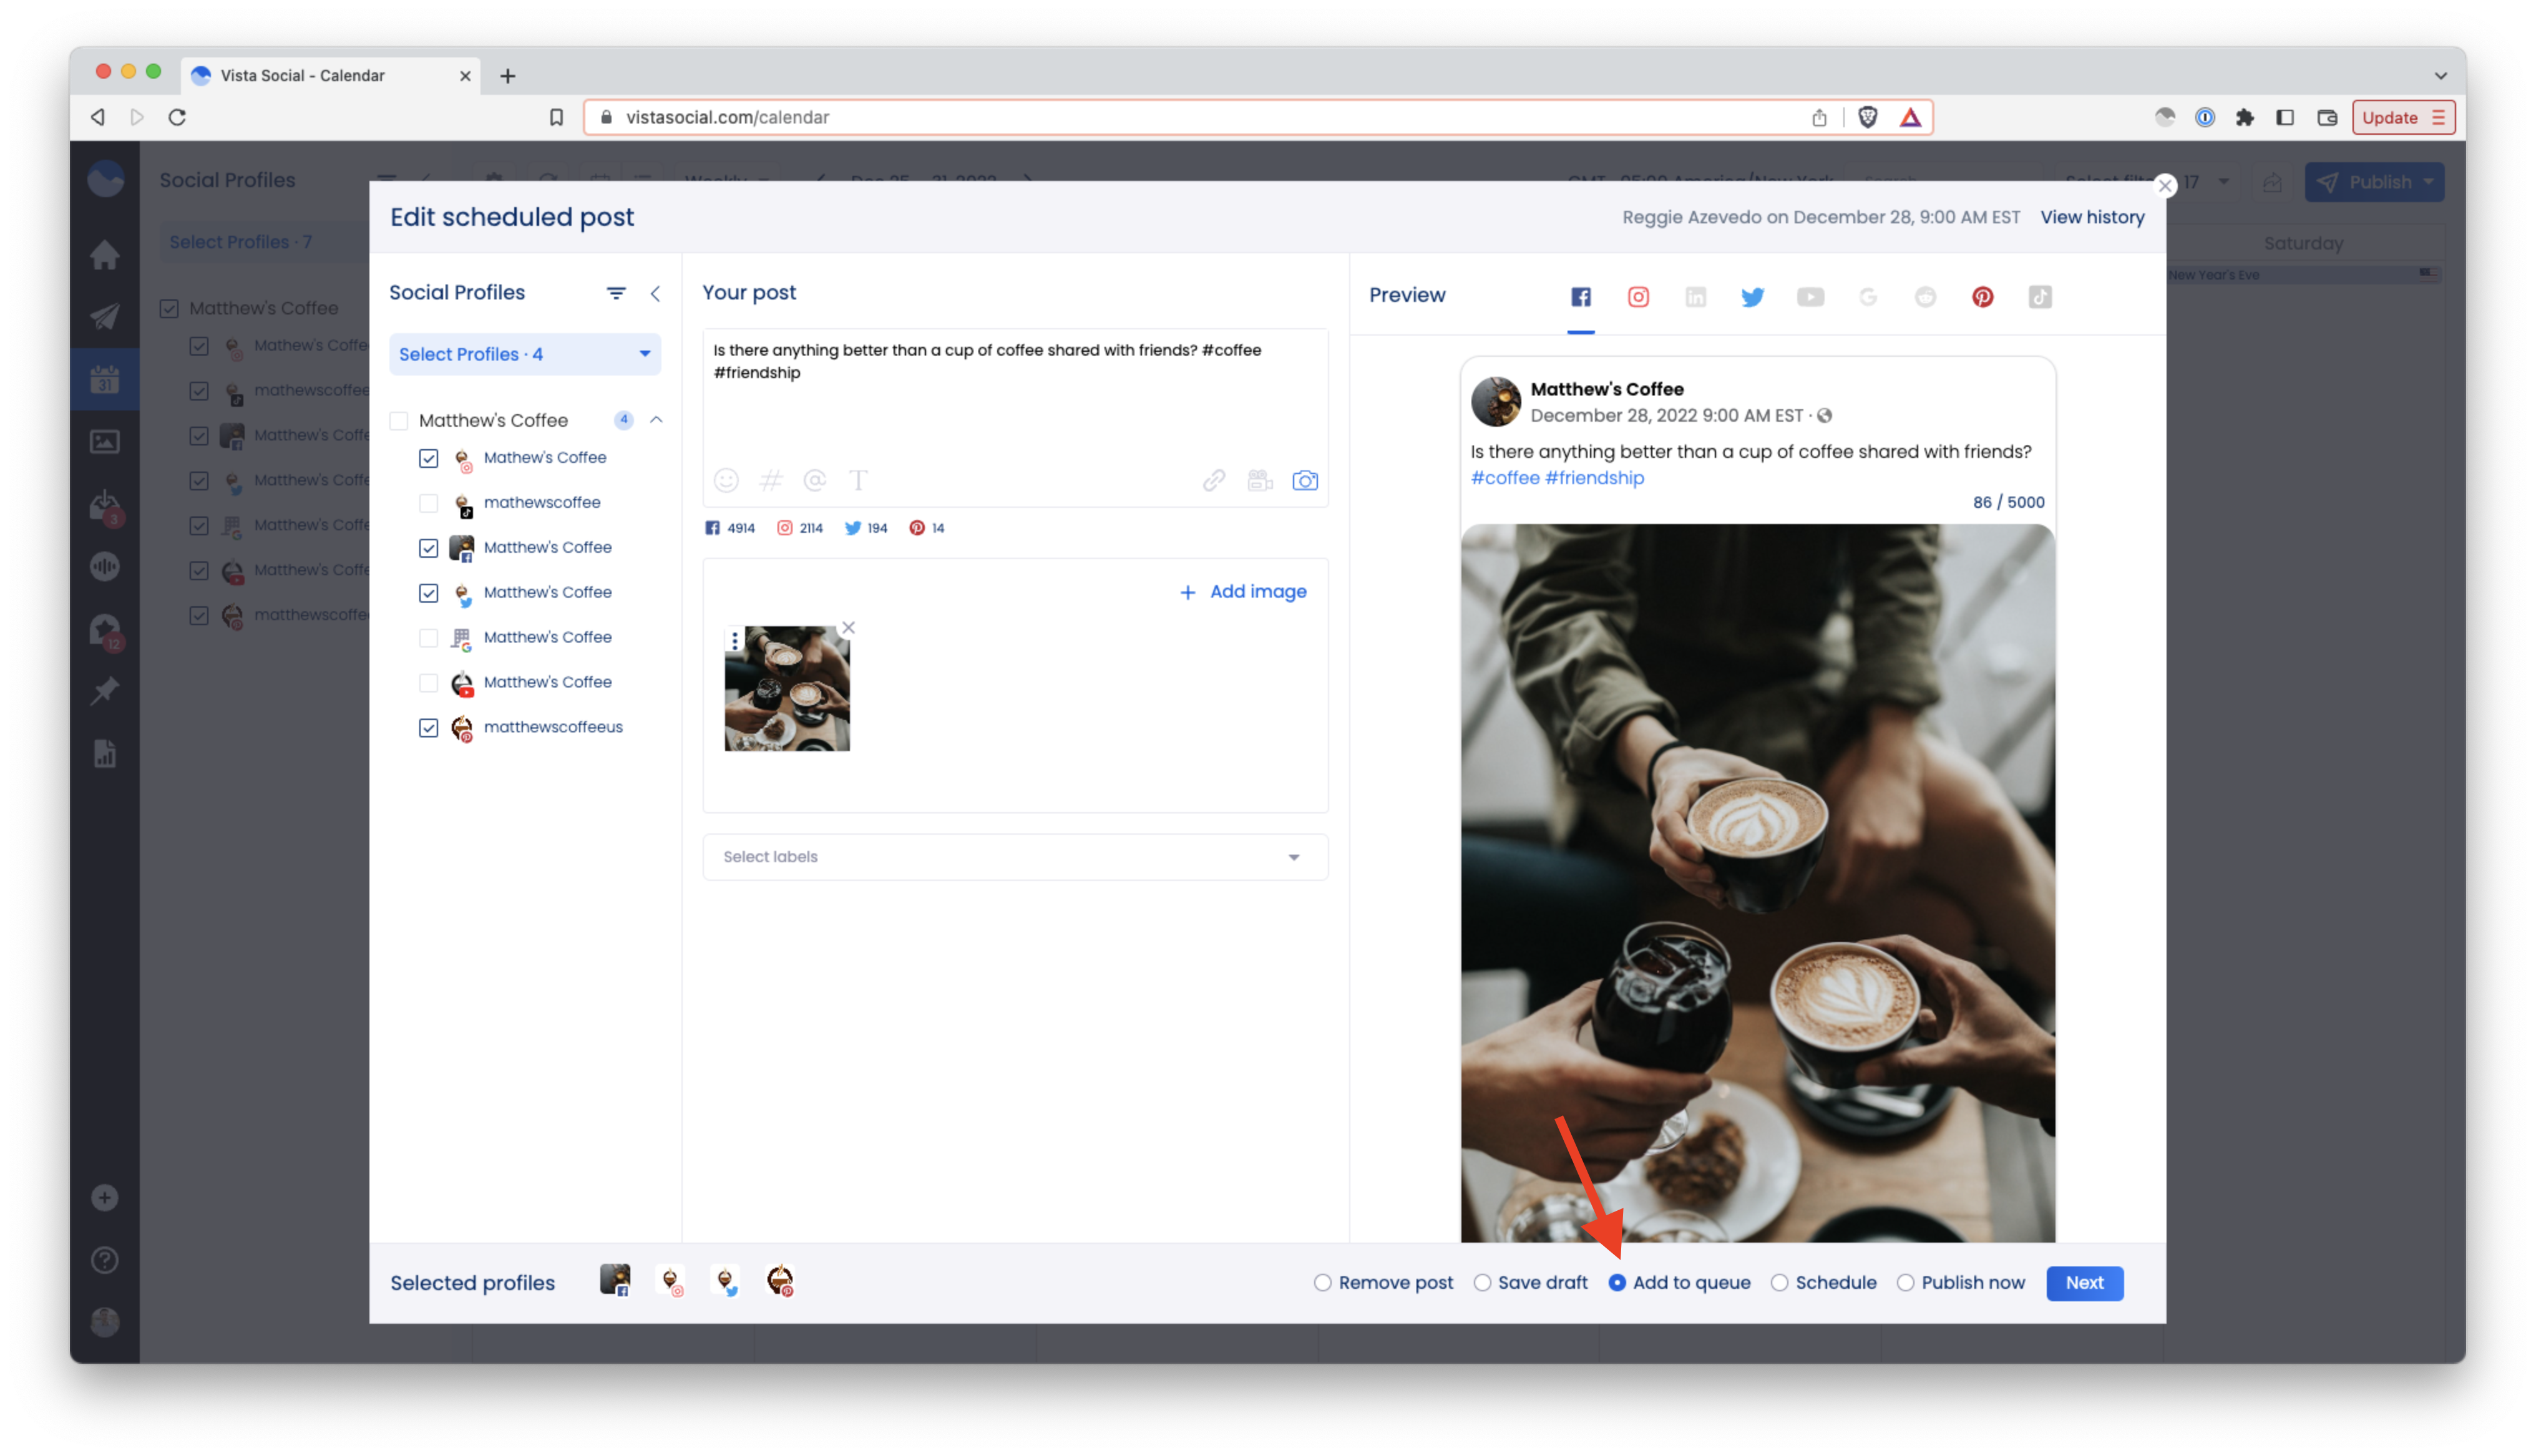Click the hashtag icon in post toolbar
The image size is (2536, 1456).
pyautogui.click(x=770, y=481)
